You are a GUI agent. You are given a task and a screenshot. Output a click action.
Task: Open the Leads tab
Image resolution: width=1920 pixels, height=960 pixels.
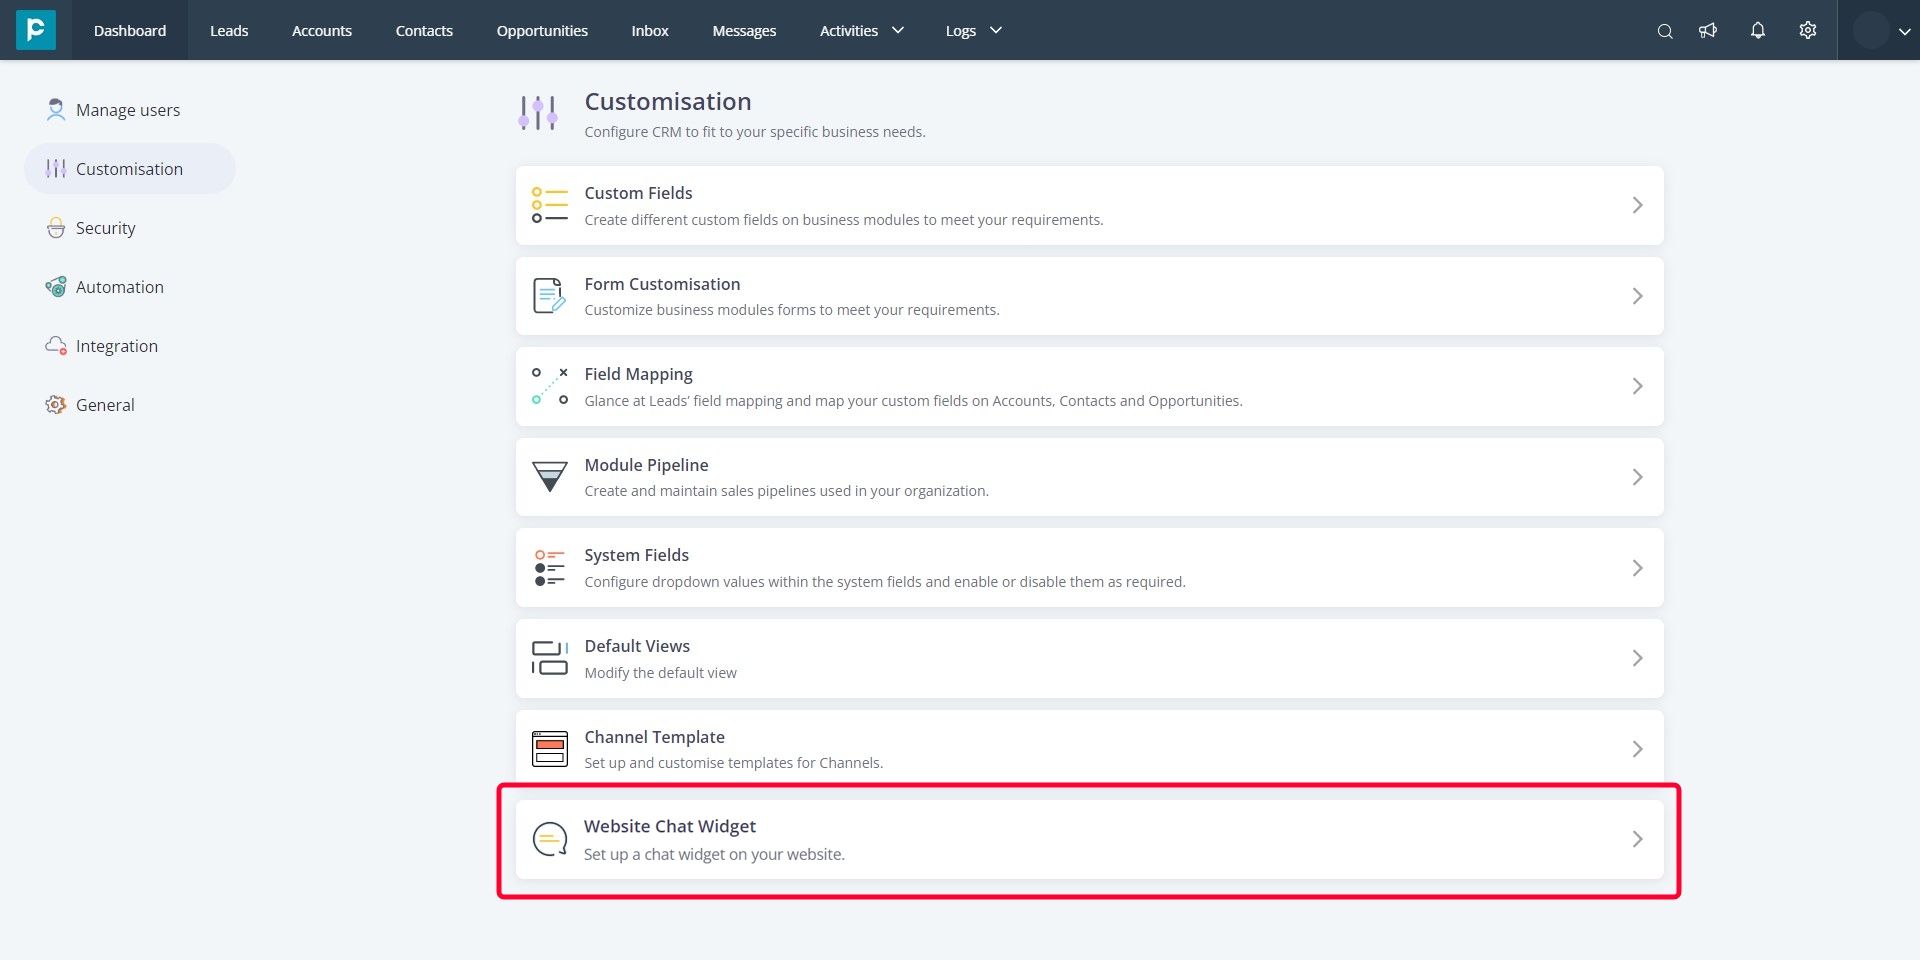[229, 31]
